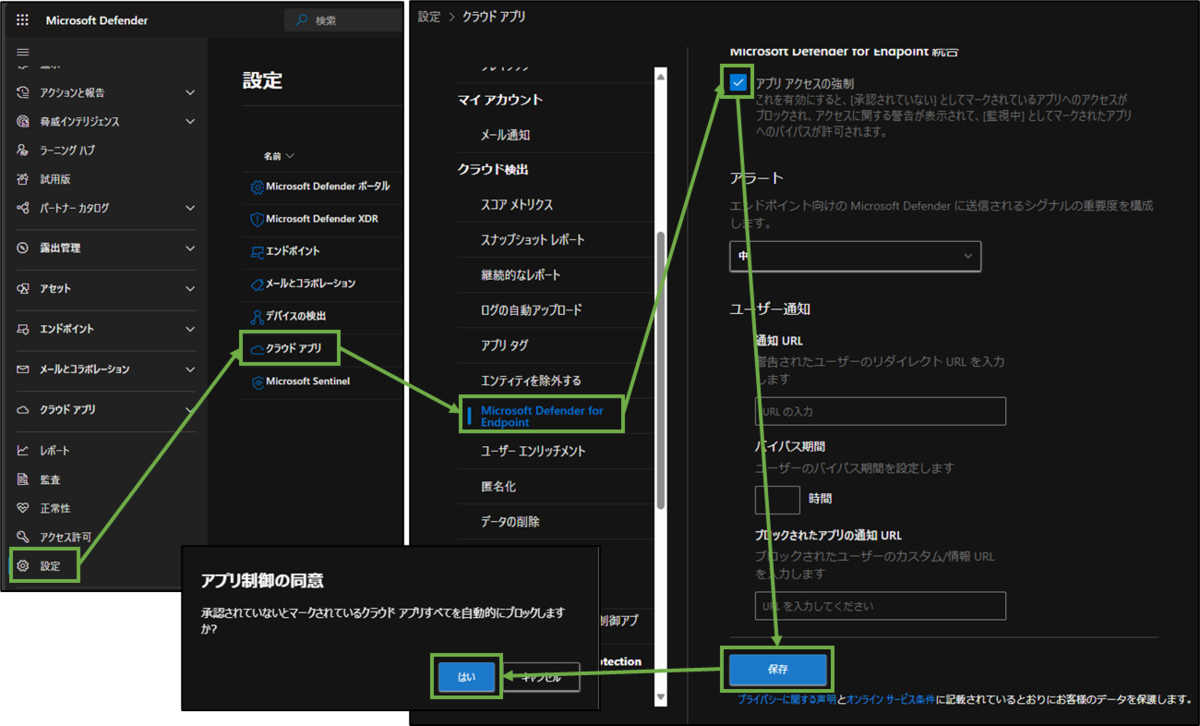Expand パートナー カタログ chevron
1200x726 pixels.
point(190,208)
